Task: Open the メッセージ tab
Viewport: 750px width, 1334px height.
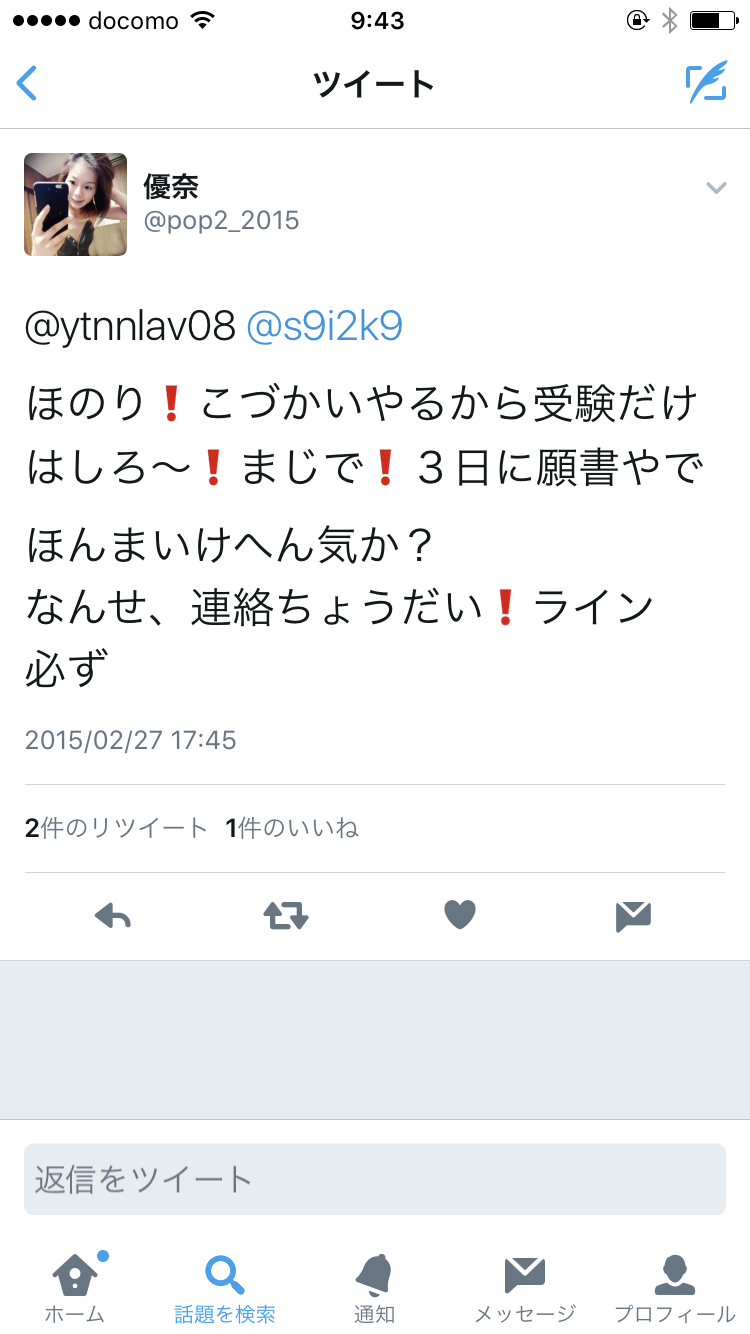Action: (x=525, y=1288)
